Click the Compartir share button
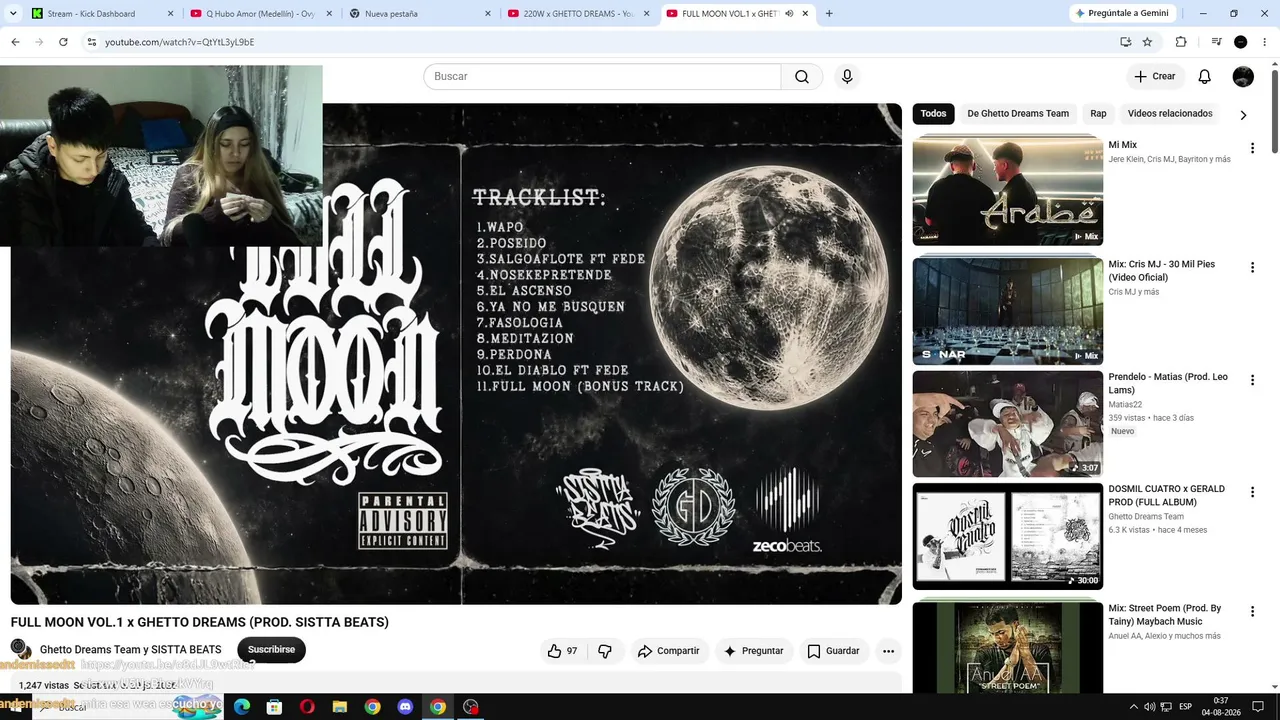The height and width of the screenshot is (720, 1280). 669,651
